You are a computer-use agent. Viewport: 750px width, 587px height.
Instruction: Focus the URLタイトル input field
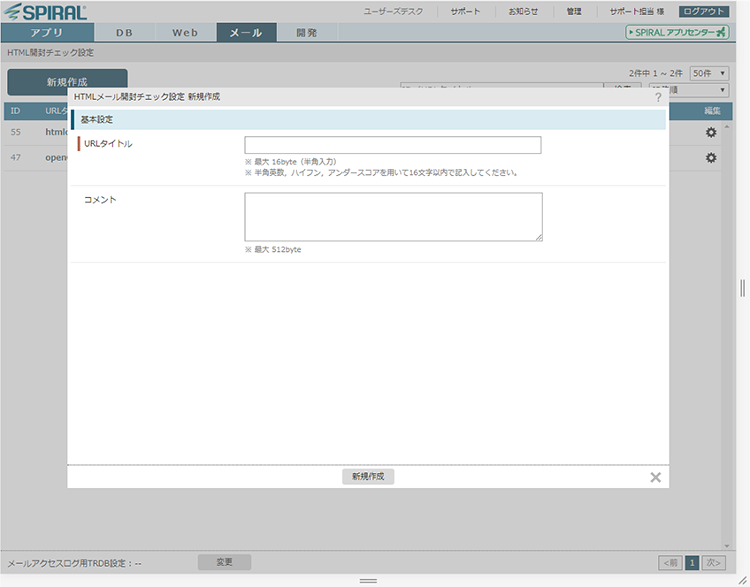point(392,145)
